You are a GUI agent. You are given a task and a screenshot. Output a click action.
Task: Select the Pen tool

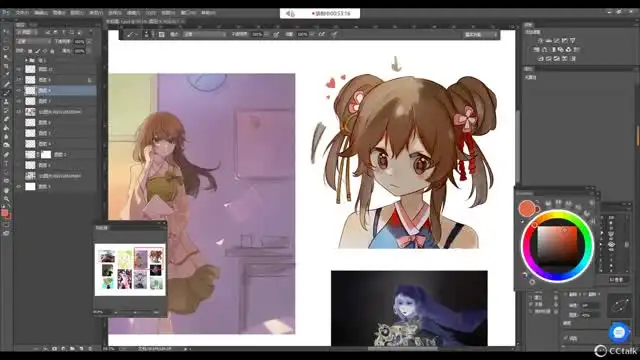(x=6, y=155)
